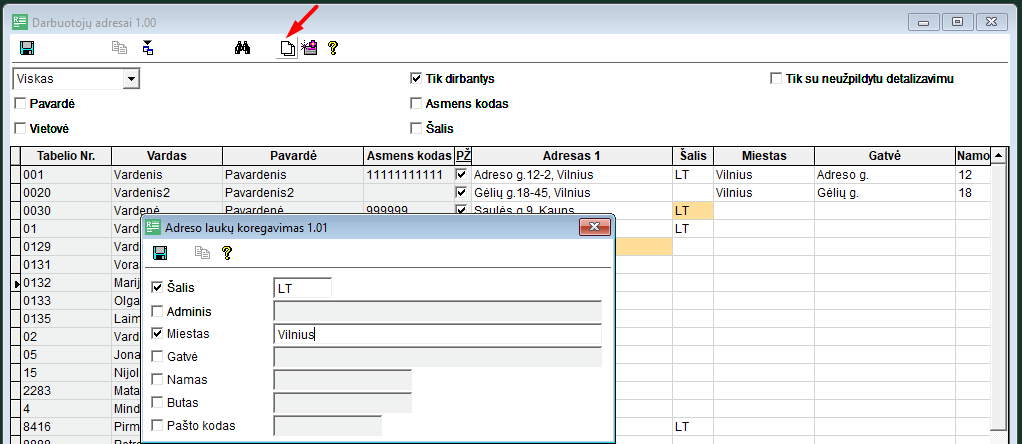
Task: Save with main toolbar floppy disk icon
Action: point(27,48)
